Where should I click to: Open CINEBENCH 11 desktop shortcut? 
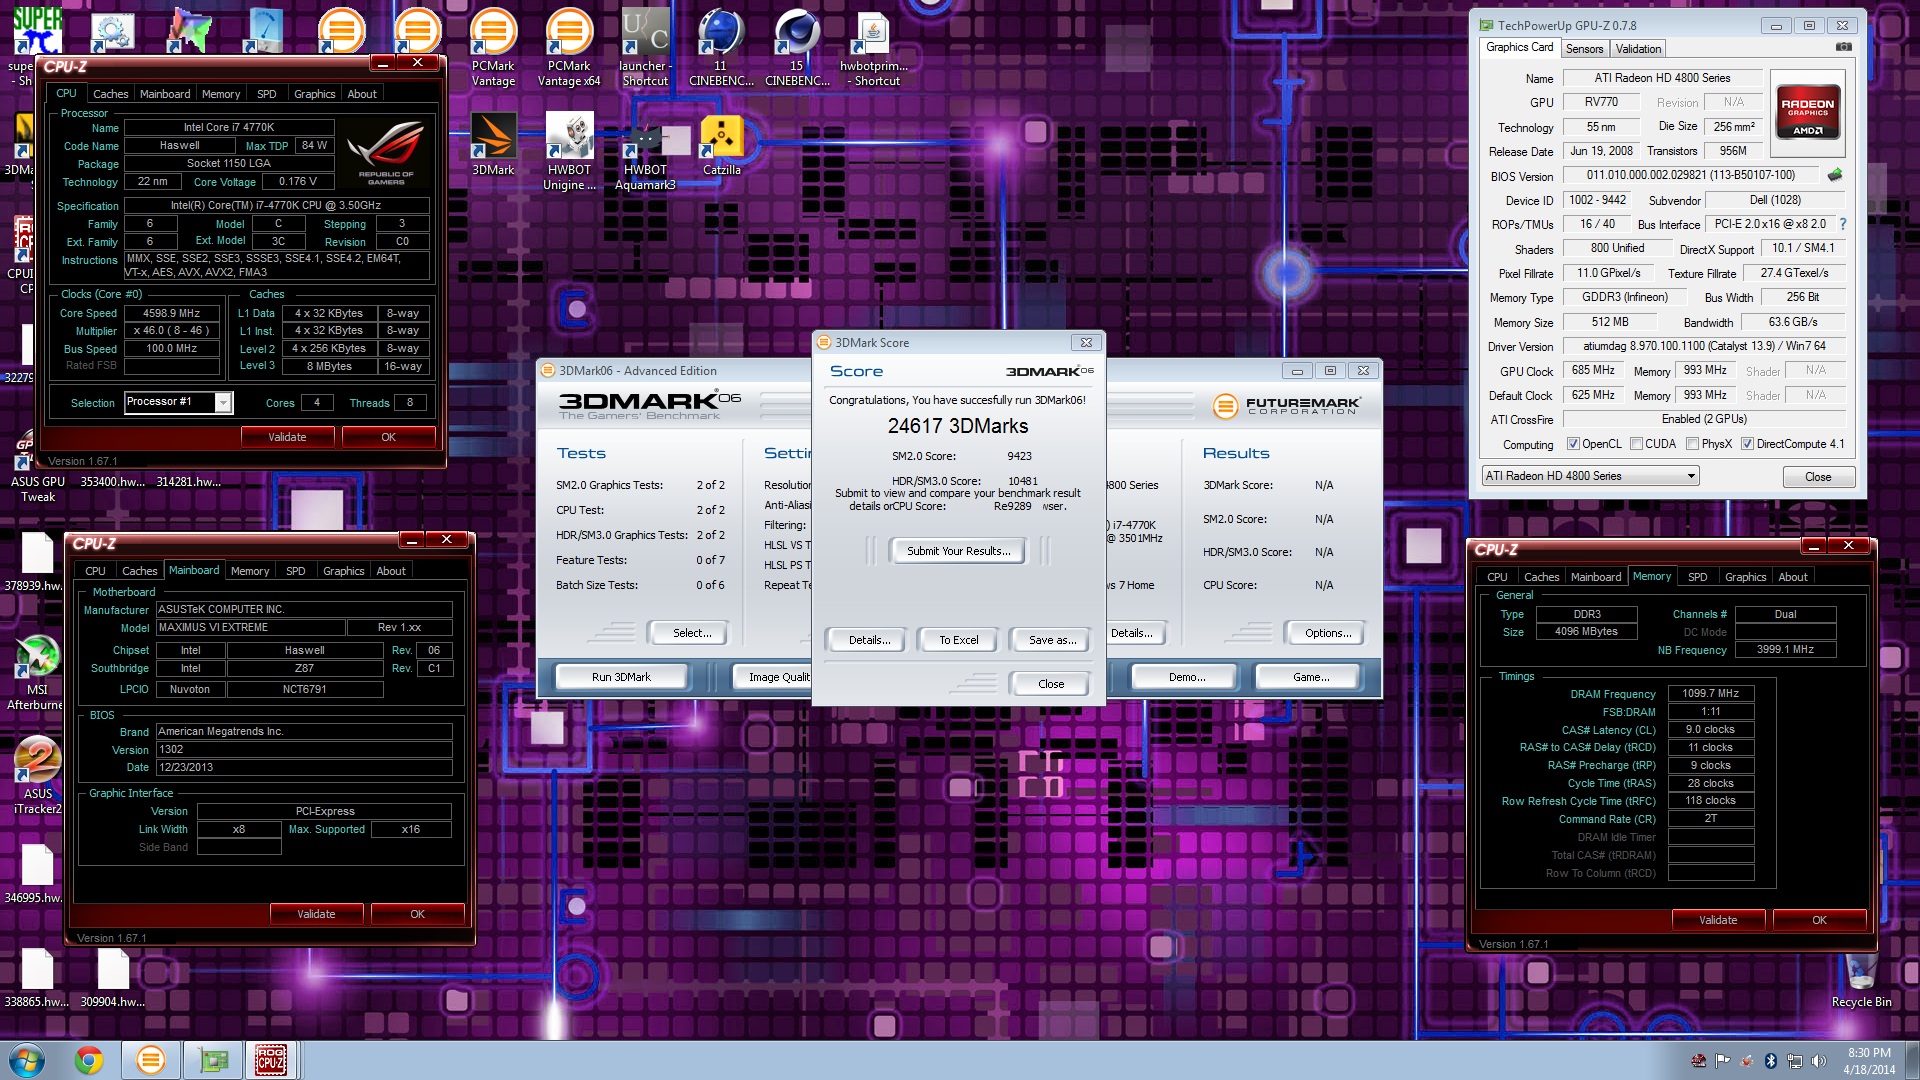point(721,47)
